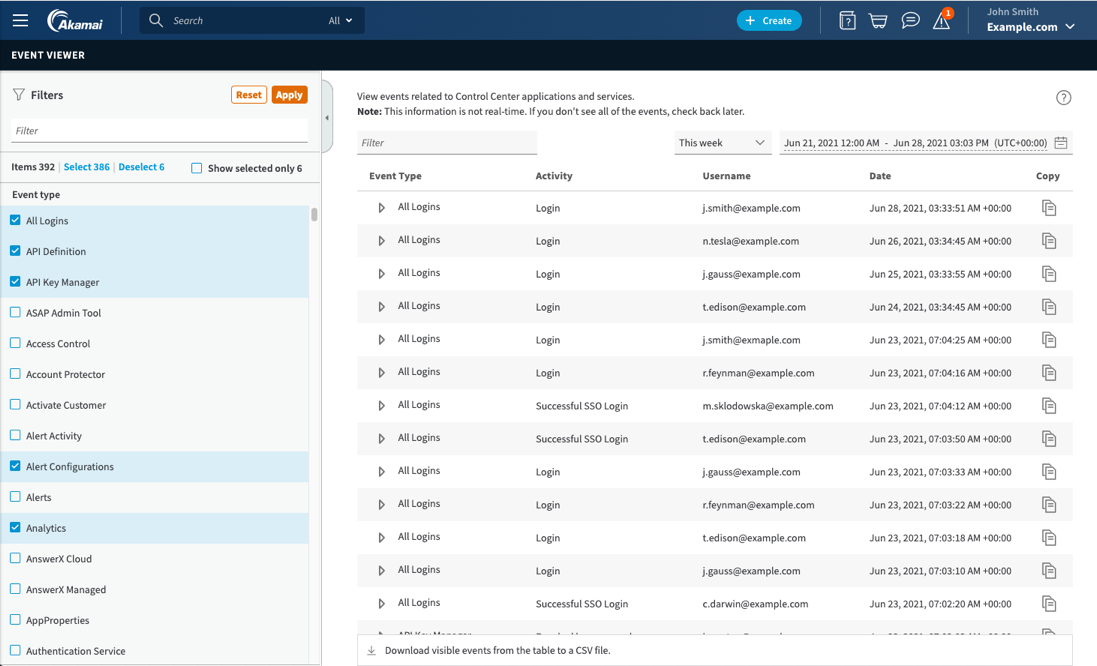Toggle Show selected only checkbox
The width and height of the screenshot is (1097, 666).
click(197, 168)
